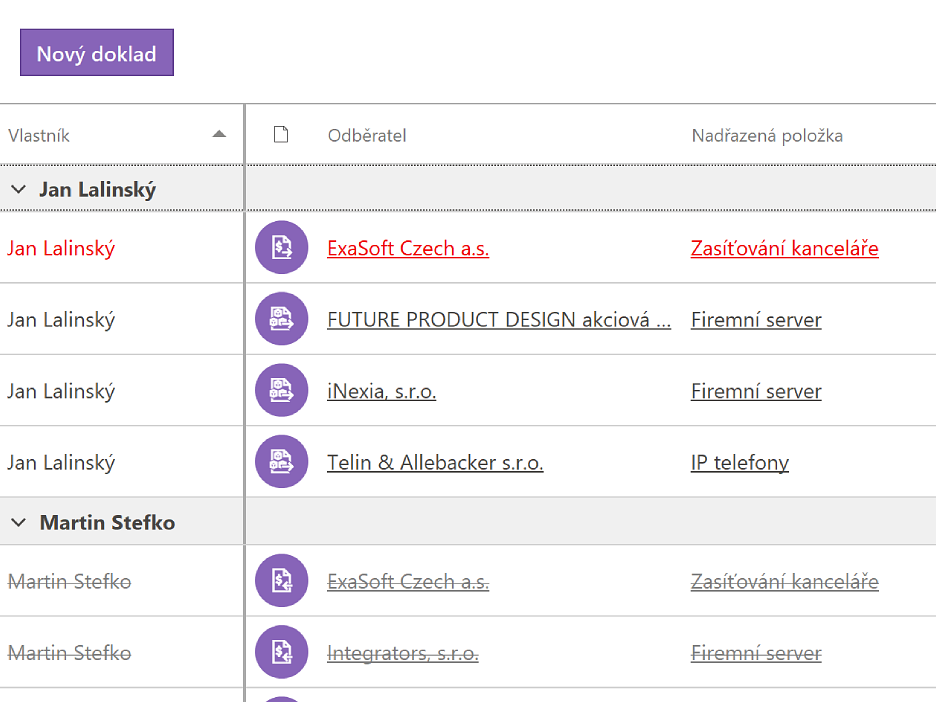Sort by the Vlastník column header

(39, 136)
